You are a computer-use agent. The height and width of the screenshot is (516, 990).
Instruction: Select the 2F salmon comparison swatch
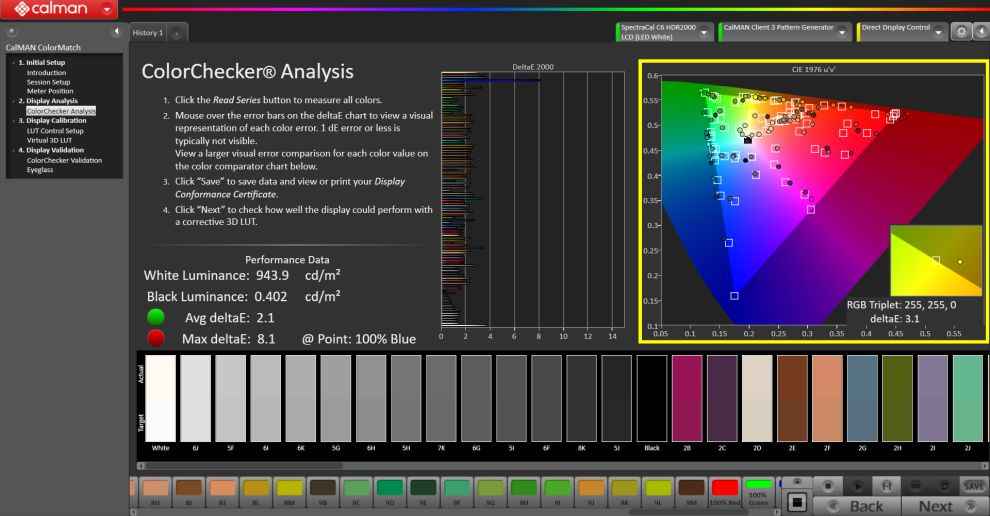pyautogui.click(x=827, y=399)
